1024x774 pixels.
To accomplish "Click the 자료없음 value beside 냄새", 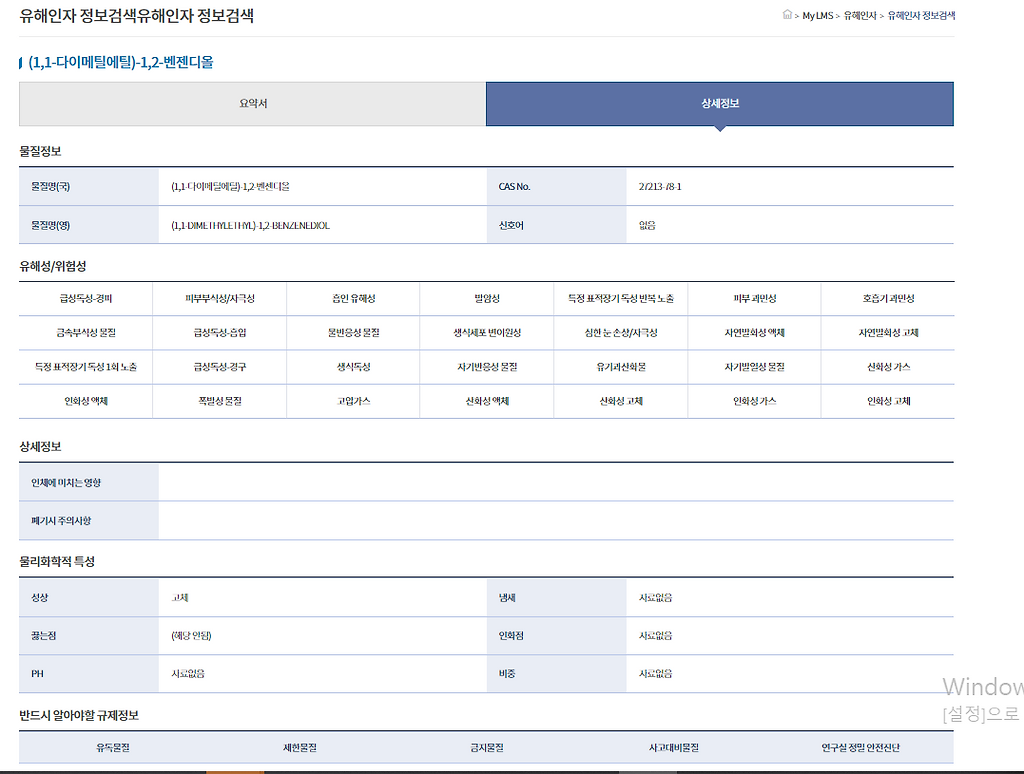I will [x=656, y=598].
